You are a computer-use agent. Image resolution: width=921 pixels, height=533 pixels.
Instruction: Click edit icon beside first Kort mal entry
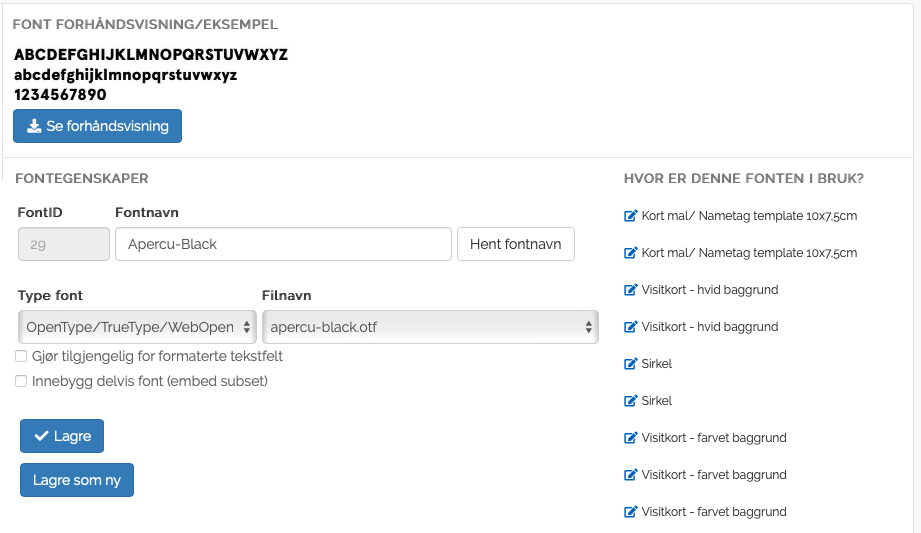pyautogui.click(x=630, y=216)
